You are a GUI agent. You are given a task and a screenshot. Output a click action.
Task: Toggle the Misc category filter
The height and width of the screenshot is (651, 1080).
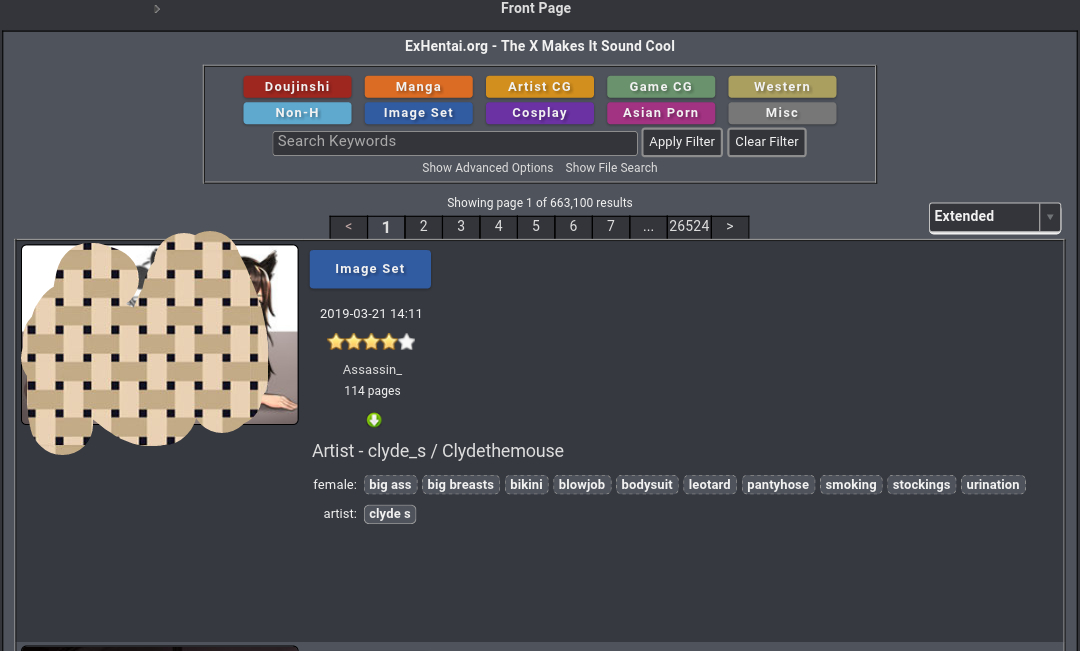tap(782, 113)
